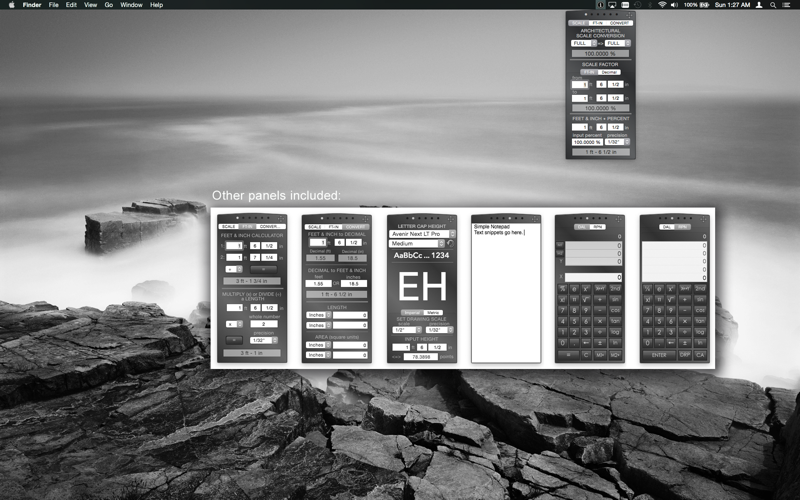Switch to FT-IN tab in top-right panel

pos(598,23)
